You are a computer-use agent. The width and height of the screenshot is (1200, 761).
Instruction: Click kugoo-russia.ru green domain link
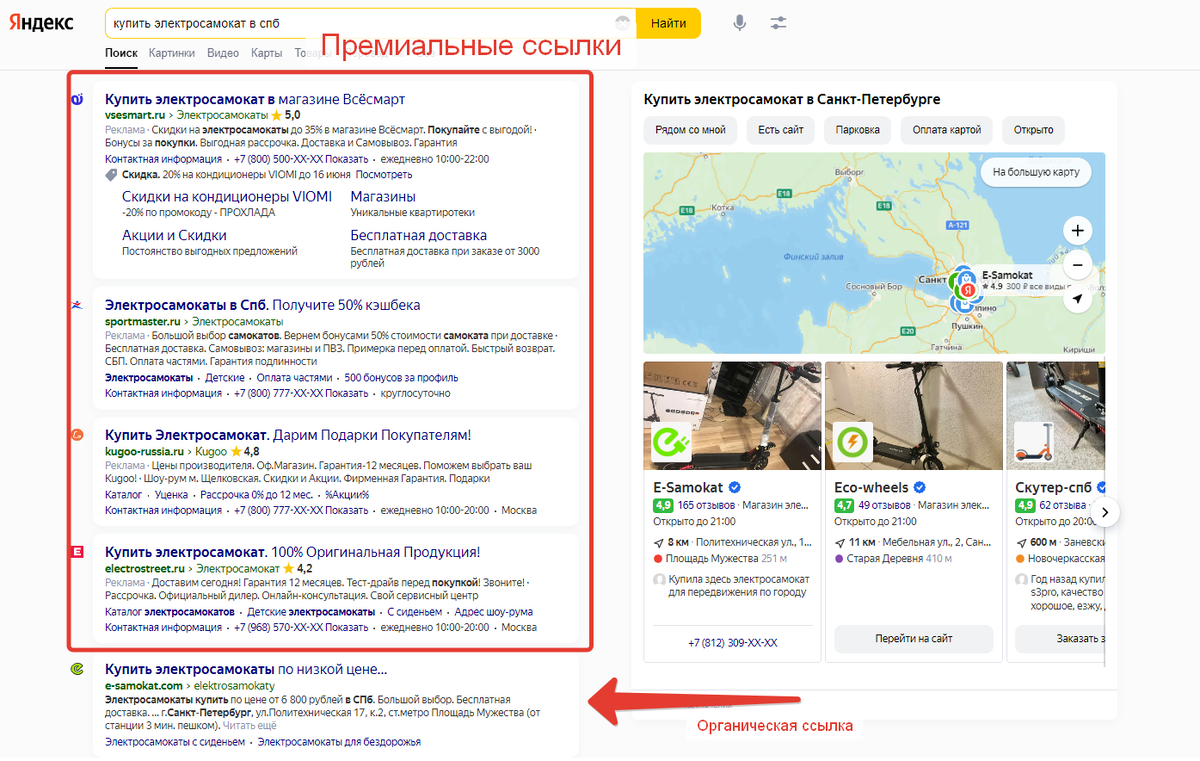coord(145,452)
